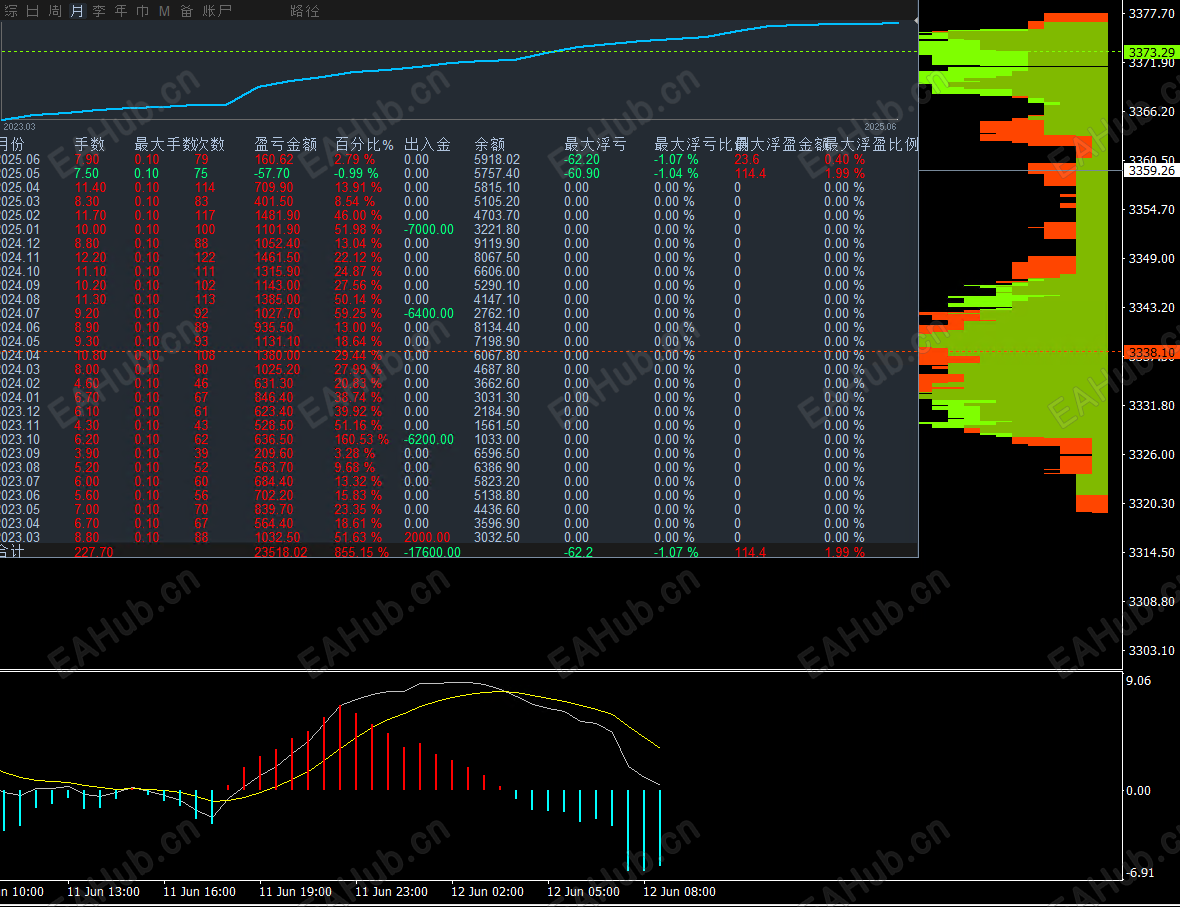Image resolution: width=1180 pixels, height=907 pixels.
Task: Select the percentage value 59.25 %
Action: (x=357, y=314)
